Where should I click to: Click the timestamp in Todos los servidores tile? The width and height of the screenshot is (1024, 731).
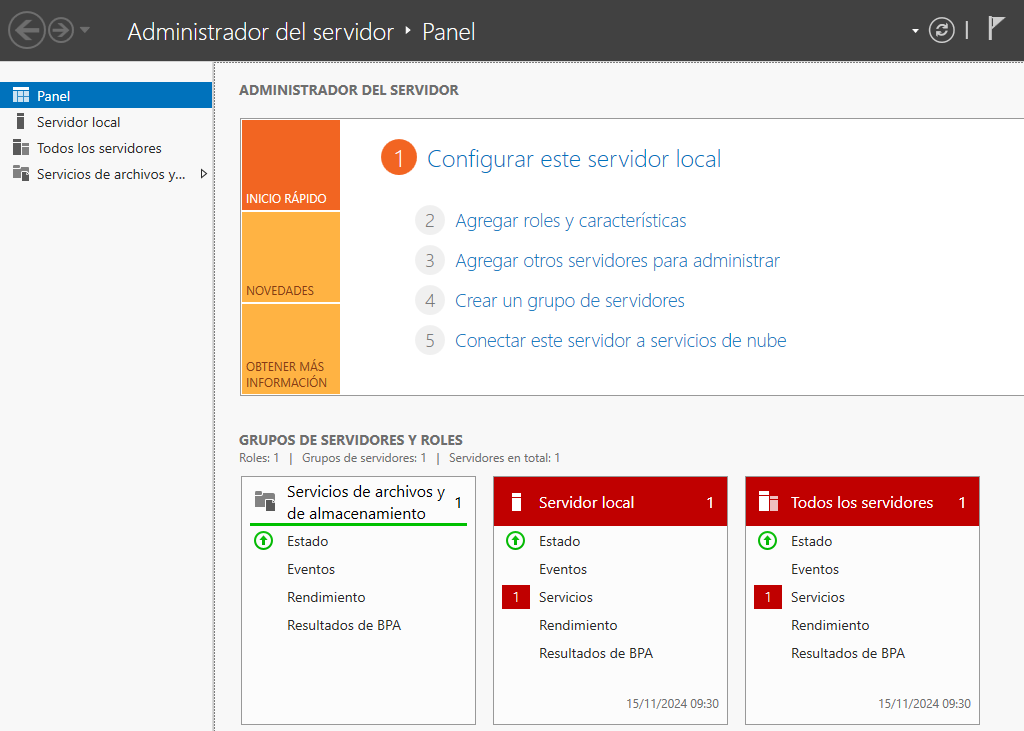(x=924, y=704)
